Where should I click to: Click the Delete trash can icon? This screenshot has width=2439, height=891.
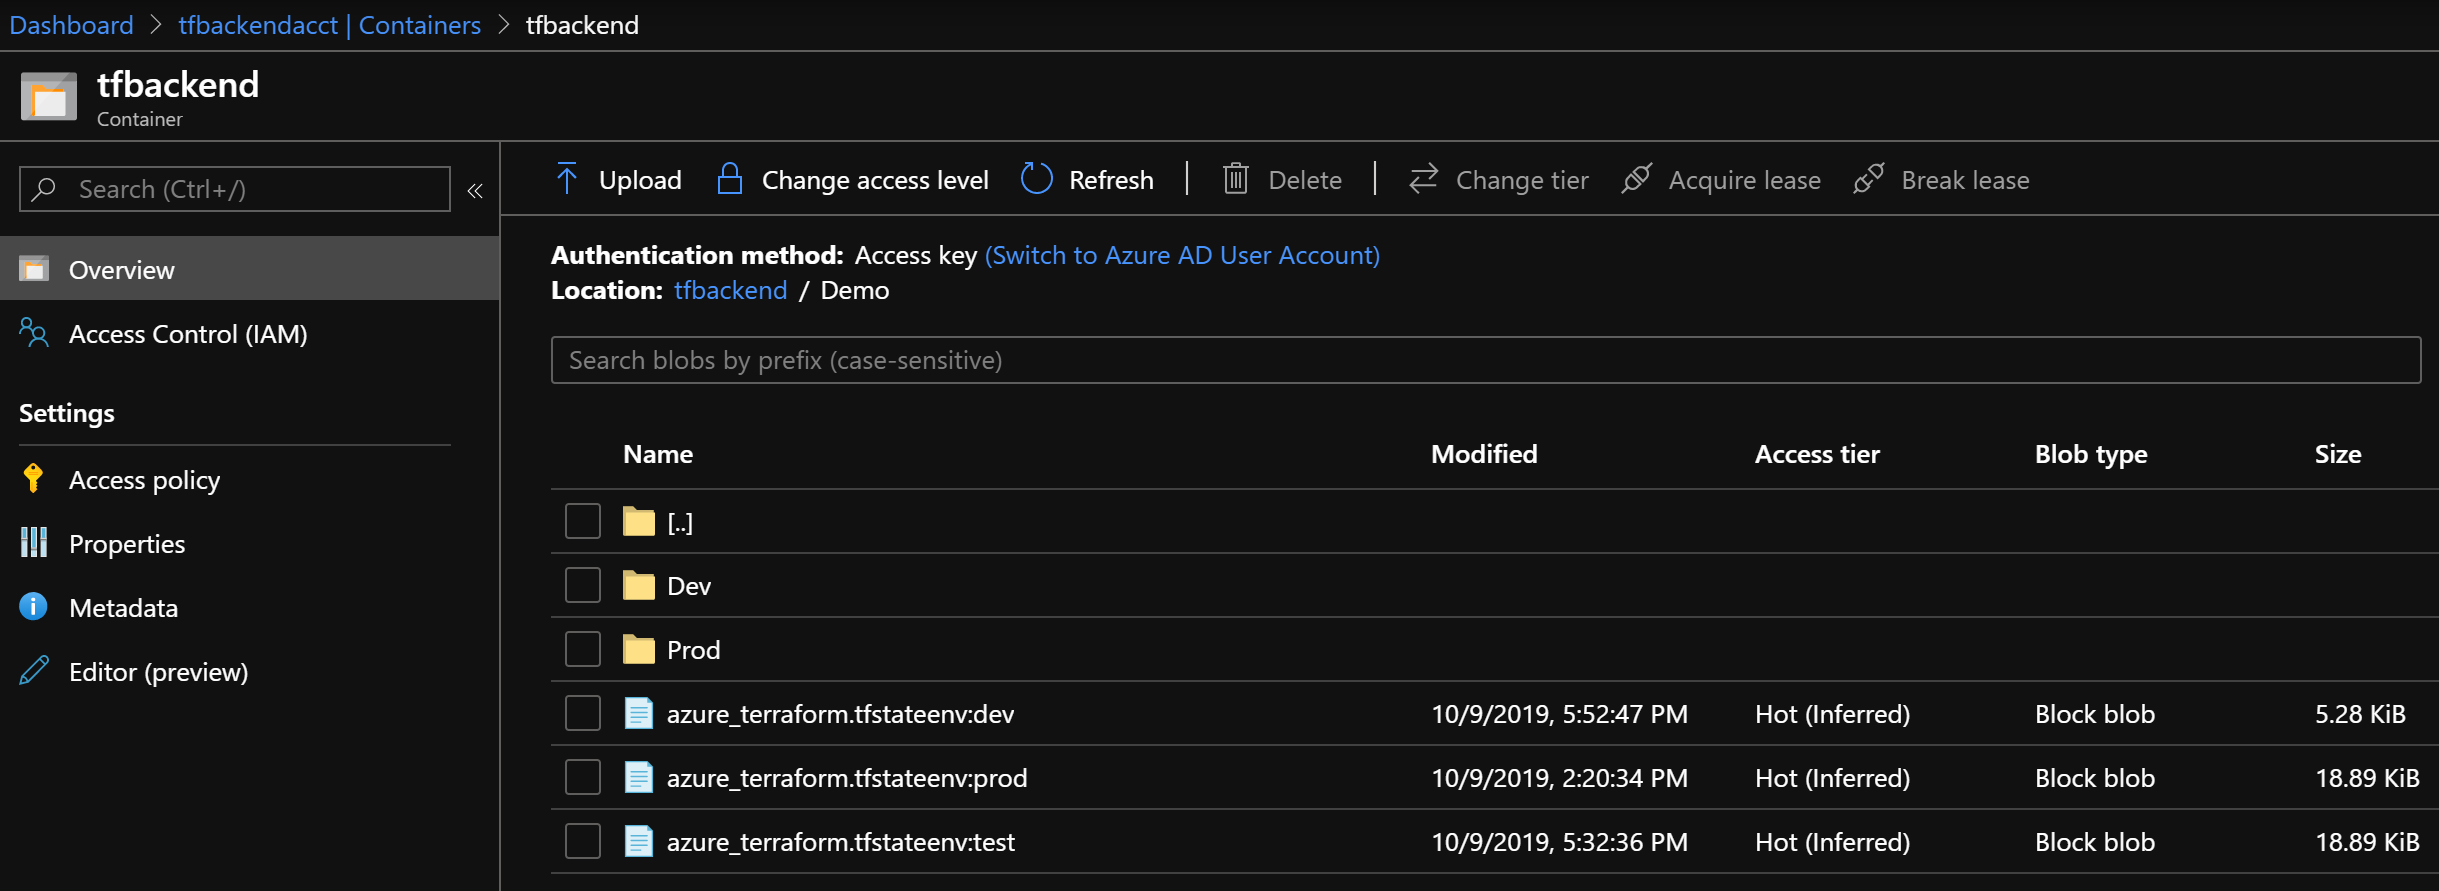pos(1236,179)
